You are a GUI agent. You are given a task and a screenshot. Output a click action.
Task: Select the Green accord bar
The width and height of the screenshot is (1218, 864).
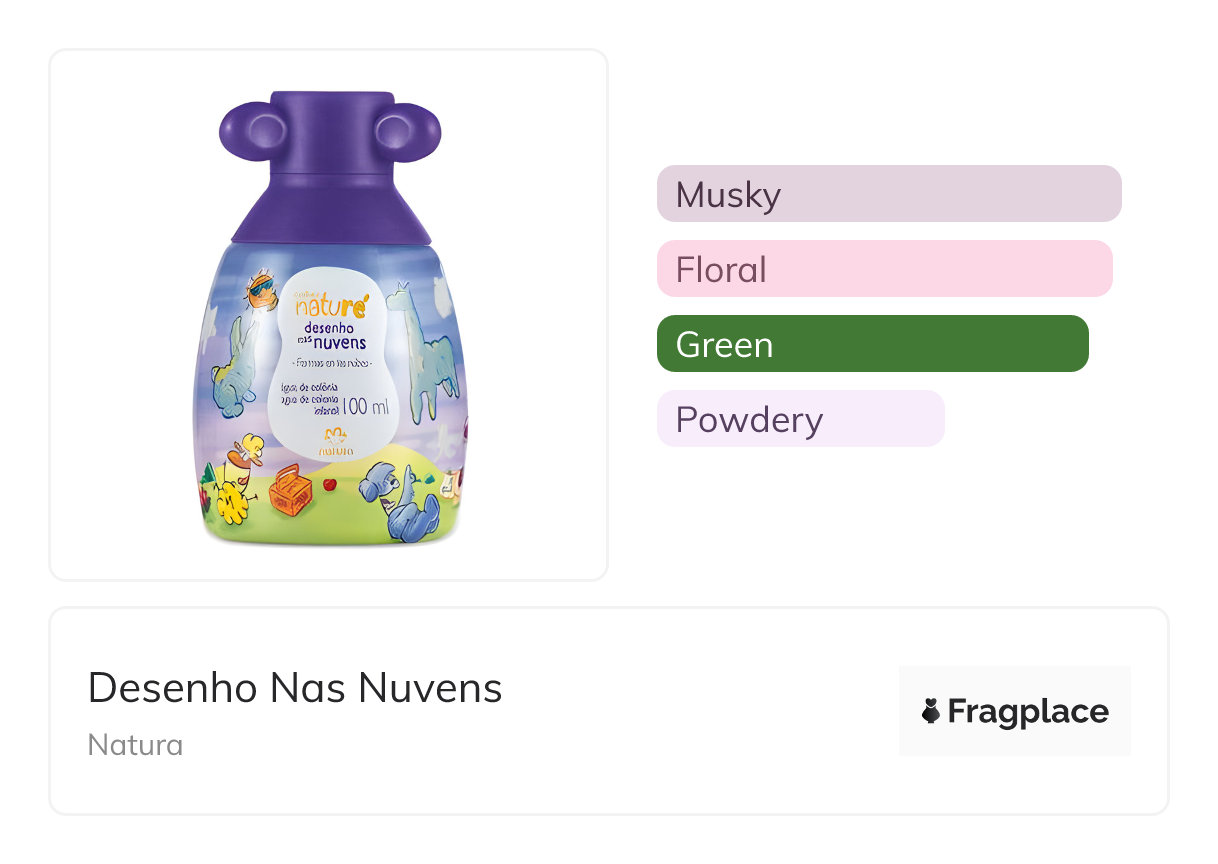[x=872, y=344]
